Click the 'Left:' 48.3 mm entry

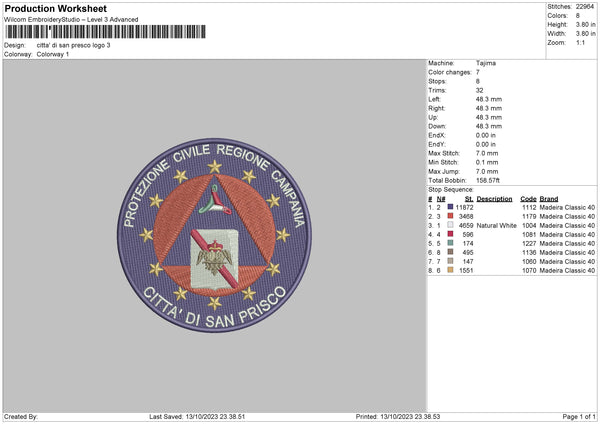coord(489,99)
